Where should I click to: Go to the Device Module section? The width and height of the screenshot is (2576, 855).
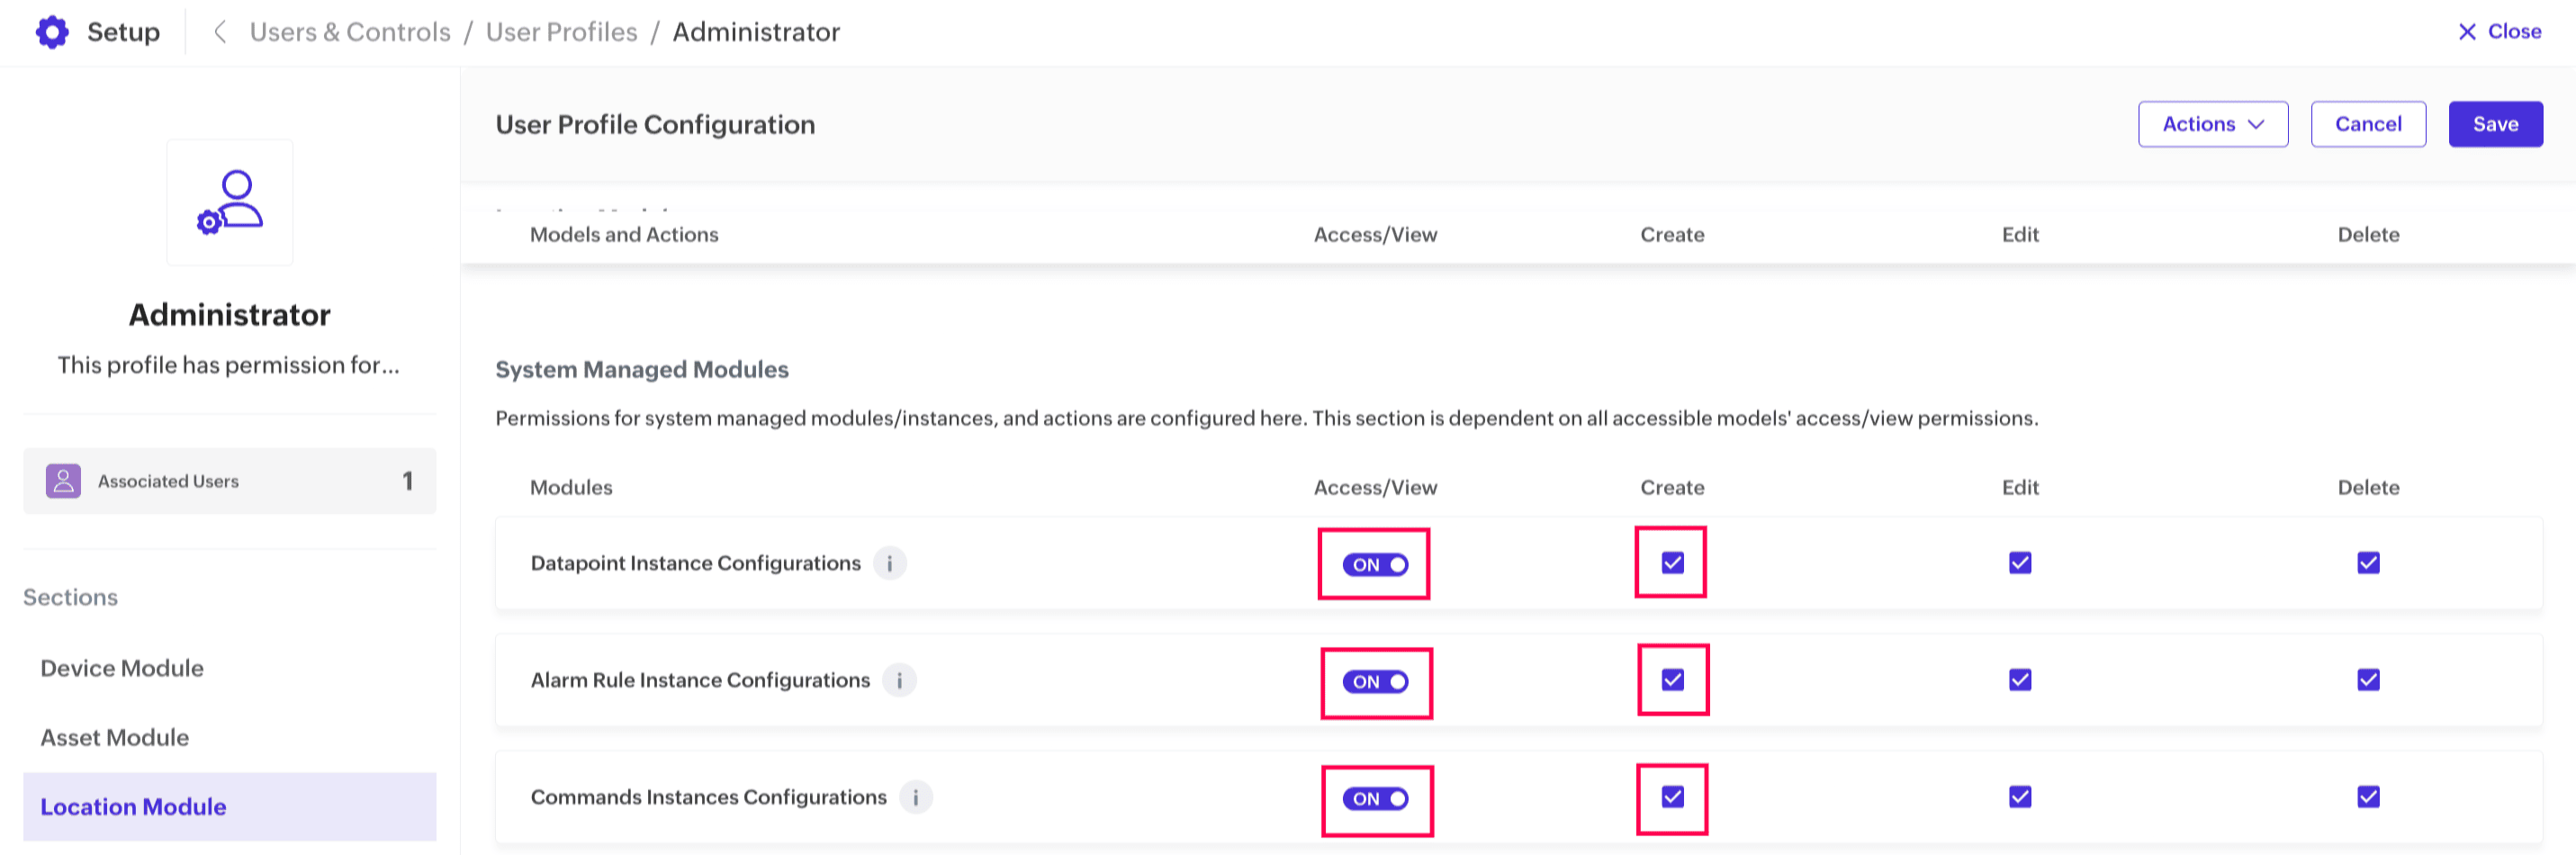click(x=122, y=668)
